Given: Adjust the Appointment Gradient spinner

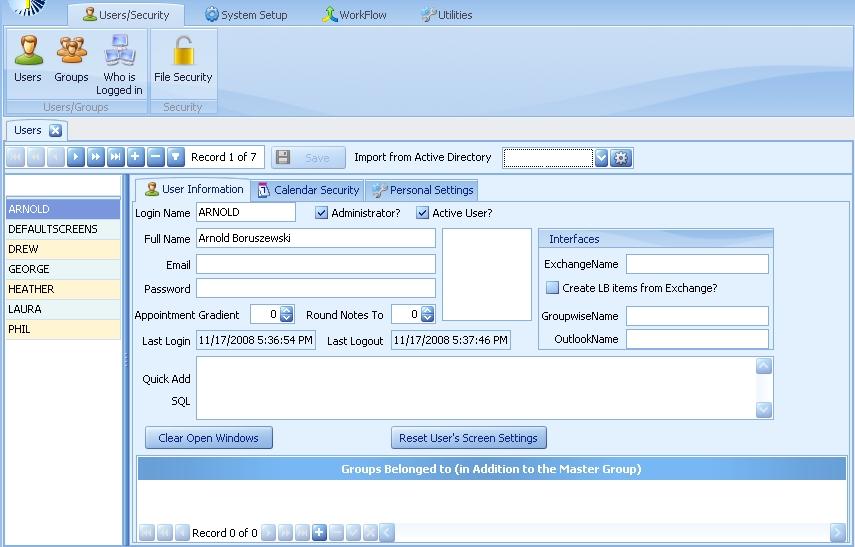Looking at the screenshot, I should pyautogui.click(x=287, y=314).
